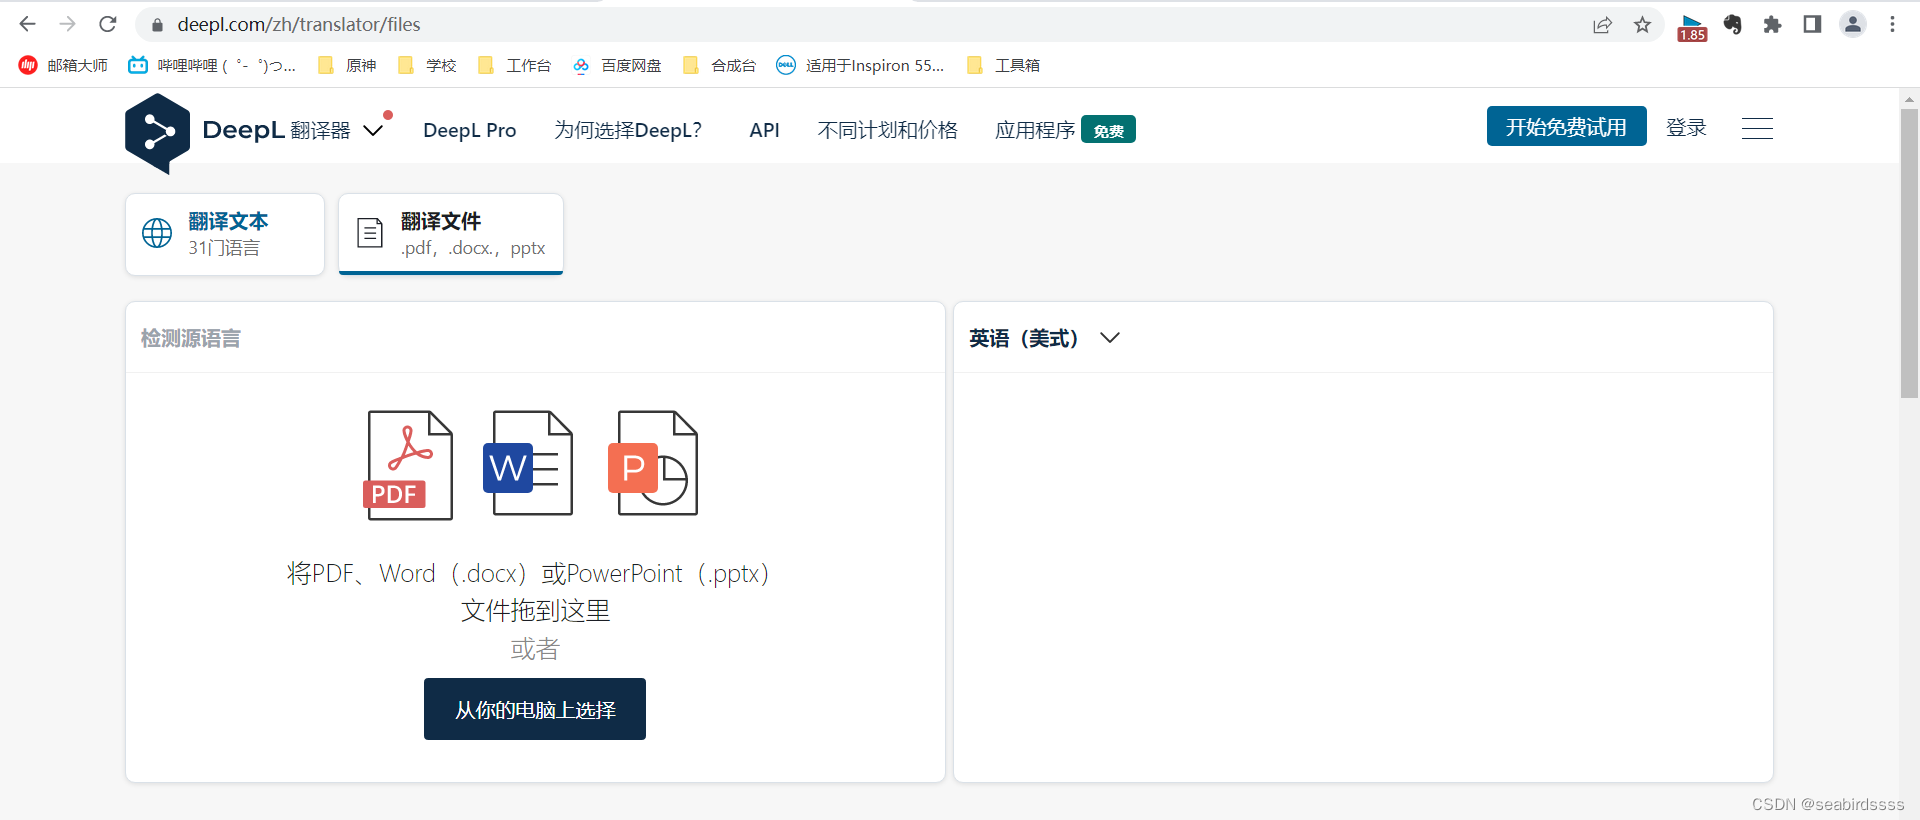Open 不同计划和价格 menu item
The width and height of the screenshot is (1920, 820).
(x=887, y=130)
